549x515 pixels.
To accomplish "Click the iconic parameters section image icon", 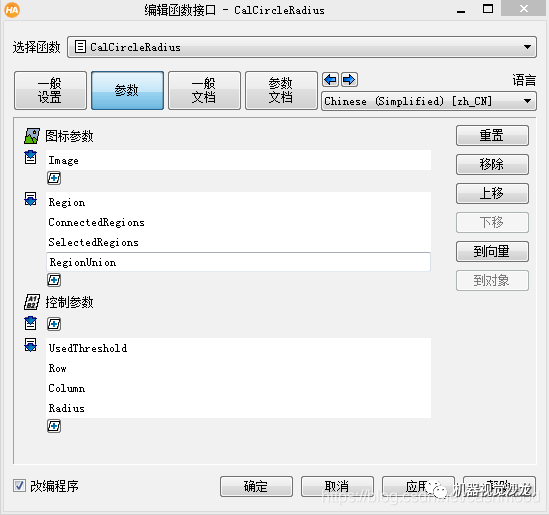I will 32,136.
